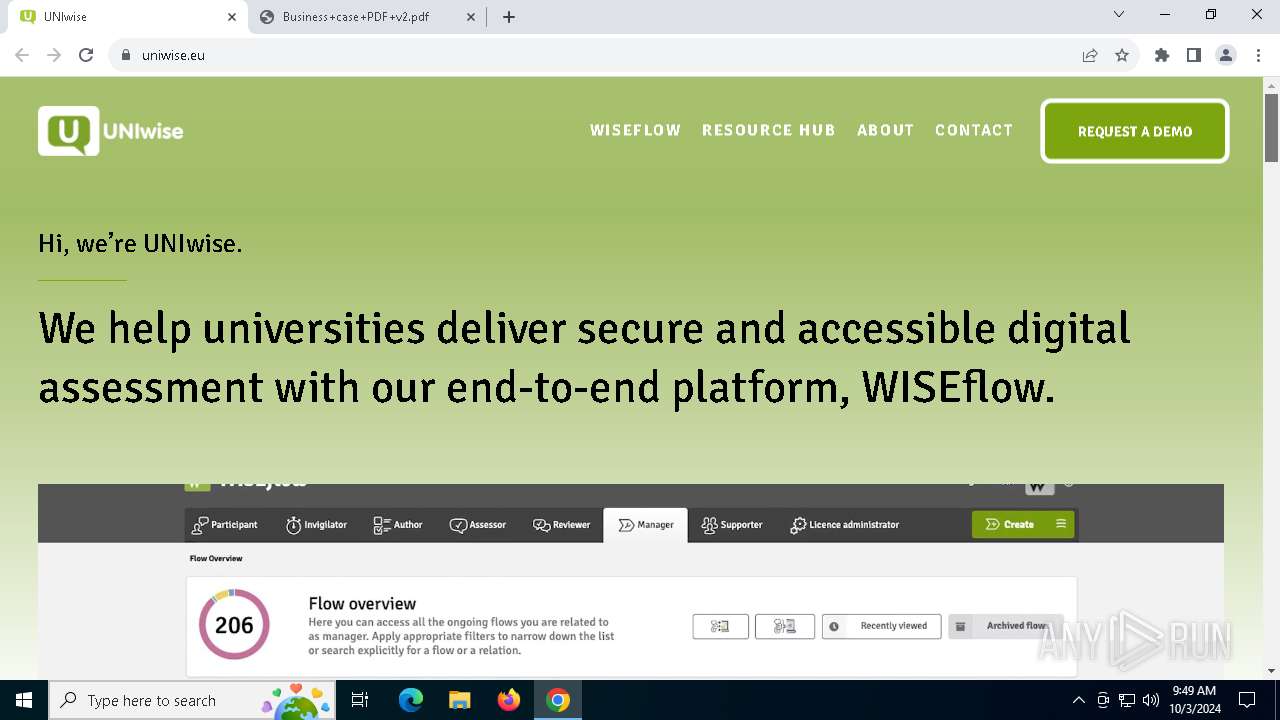The image size is (1280, 720).
Task: Select the UNIwise browser tab
Action: coord(128,16)
